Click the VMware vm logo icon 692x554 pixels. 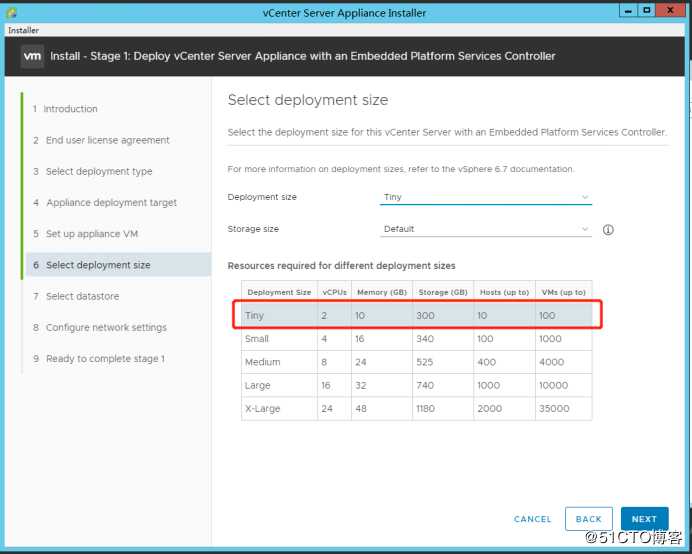coord(33,57)
